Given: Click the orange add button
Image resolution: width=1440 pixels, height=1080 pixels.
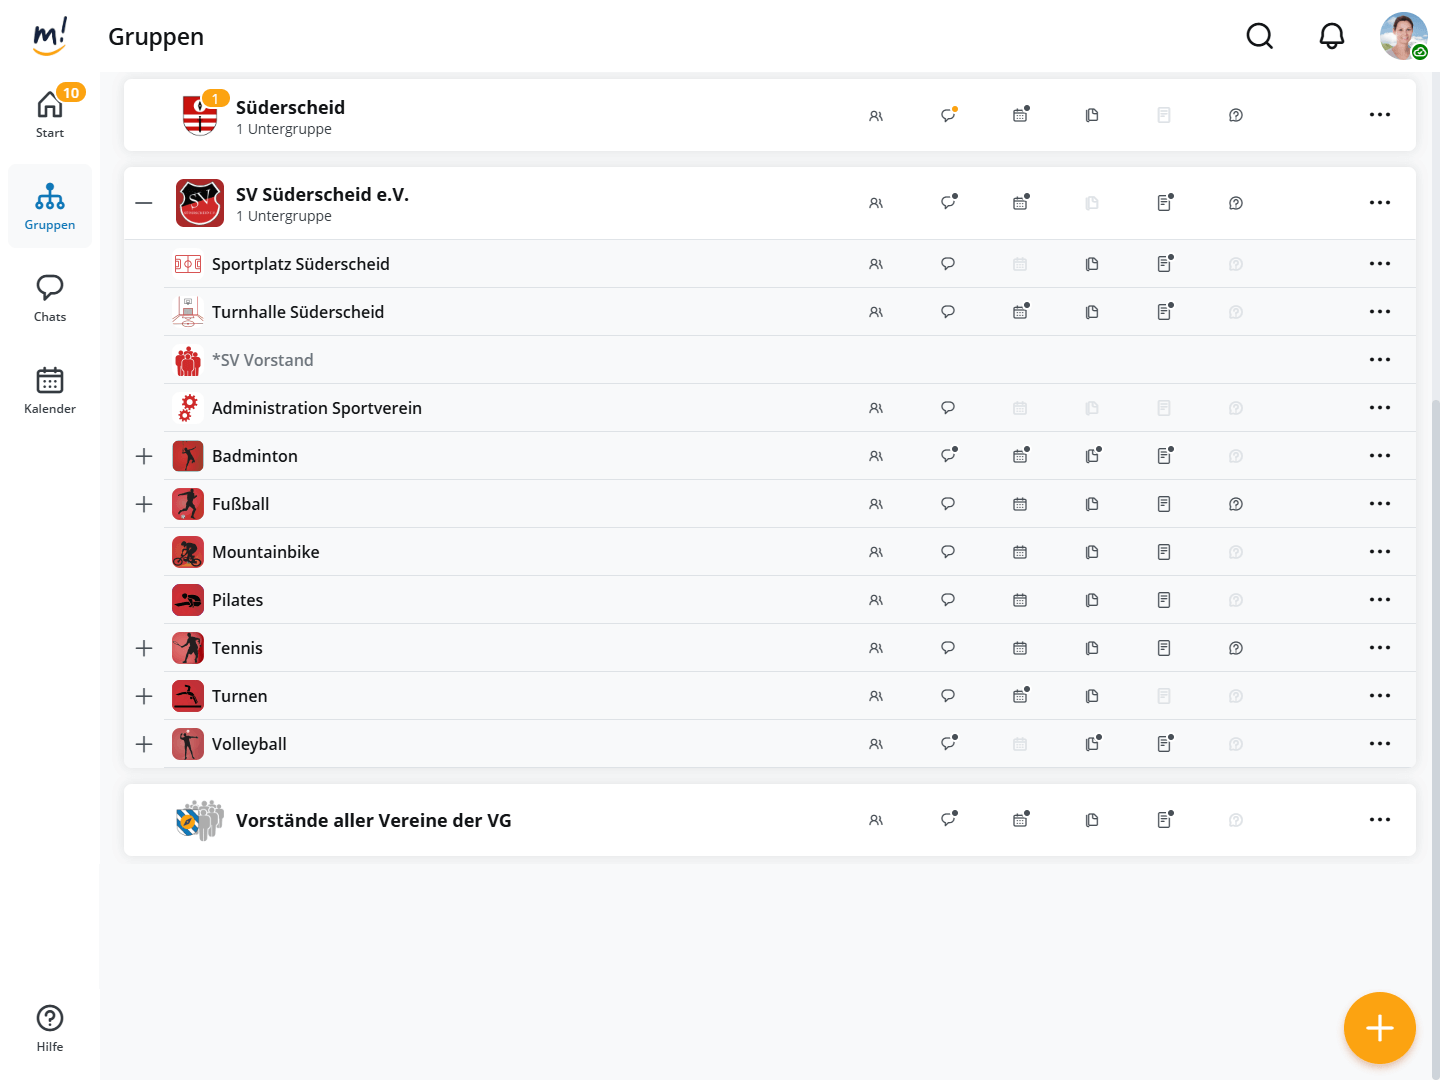Looking at the screenshot, I should (1380, 1028).
